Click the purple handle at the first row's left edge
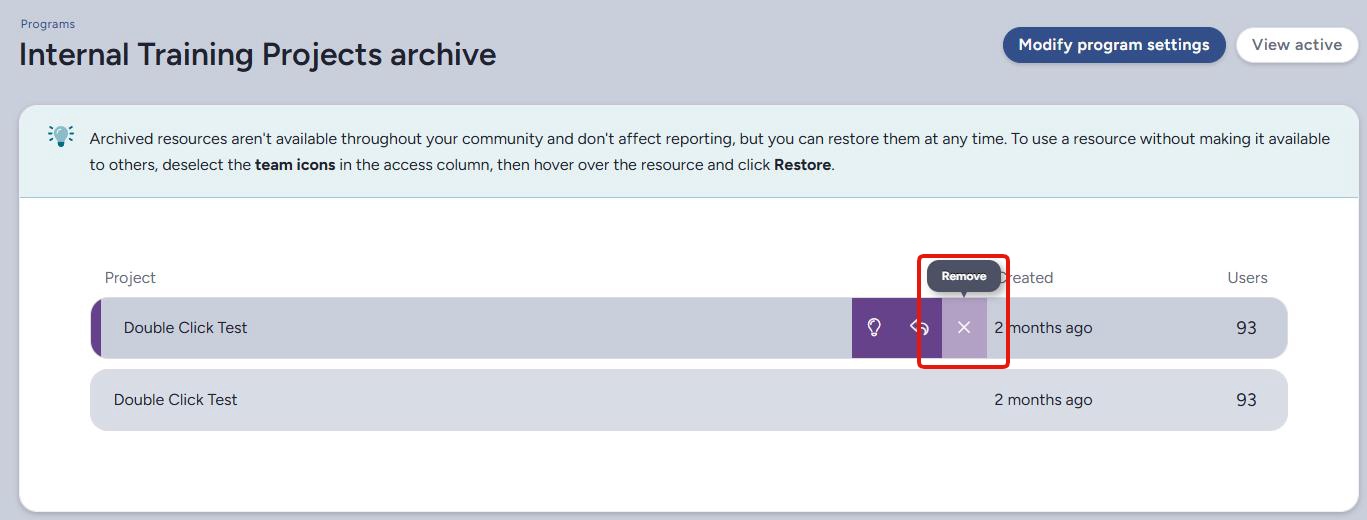 click(x=96, y=328)
